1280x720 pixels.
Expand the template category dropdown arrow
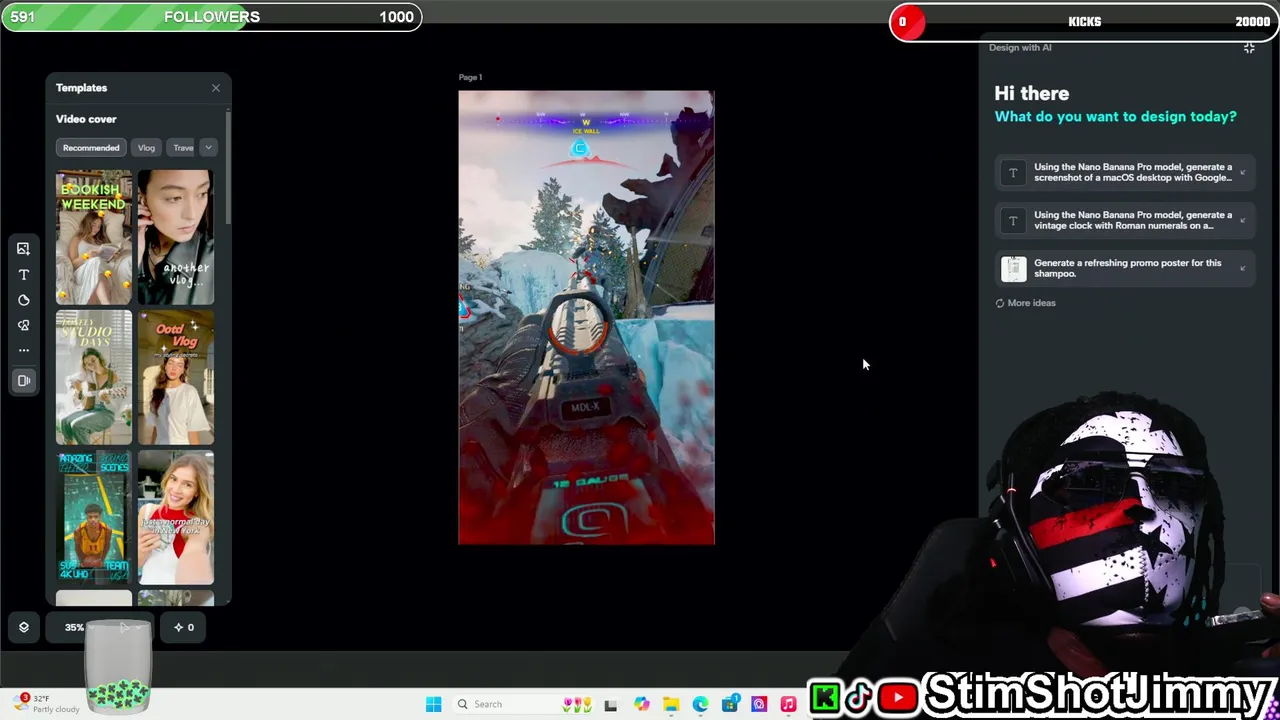tap(208, 148)
